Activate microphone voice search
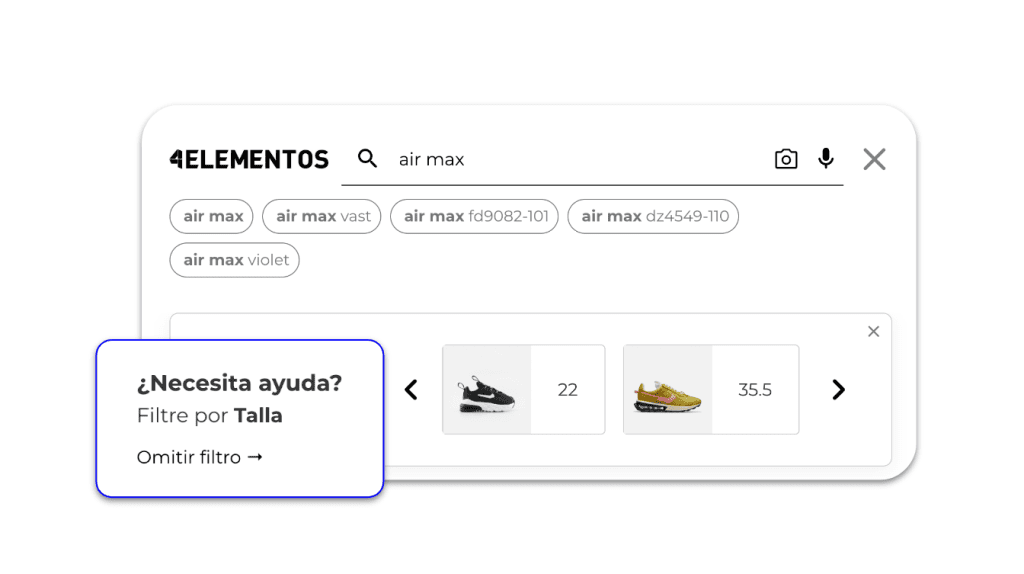1024x574 pixels. (825, 158)
